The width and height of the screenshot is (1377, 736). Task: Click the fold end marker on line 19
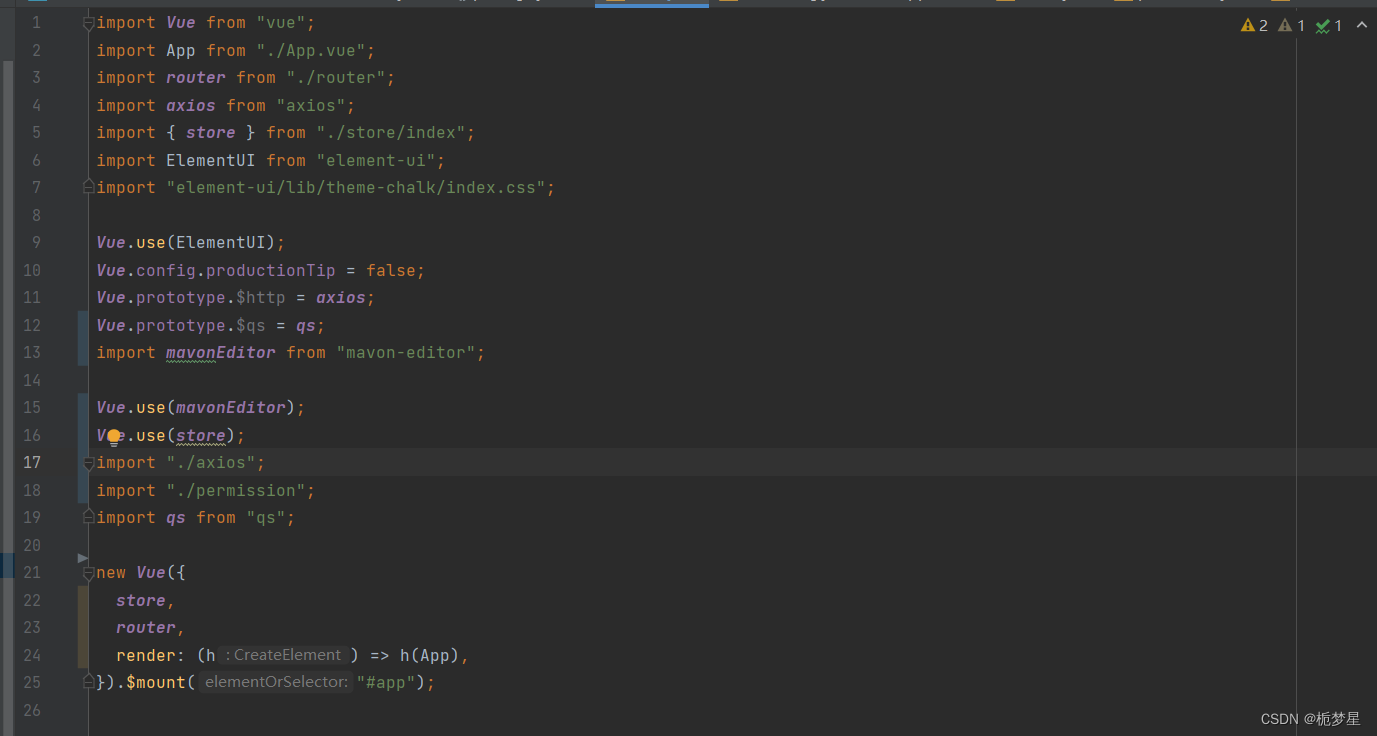coord(88,517)
